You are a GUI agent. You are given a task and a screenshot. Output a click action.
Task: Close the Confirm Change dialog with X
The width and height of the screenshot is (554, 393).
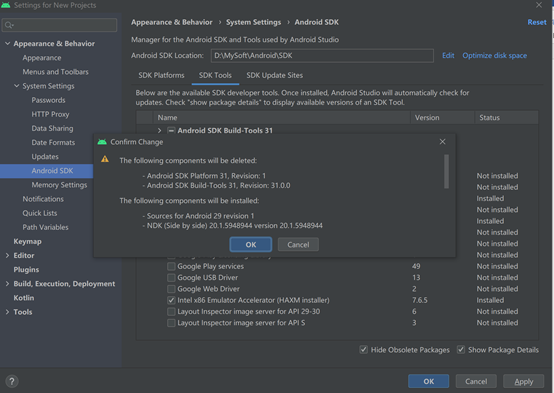click(x=442, y=142)
